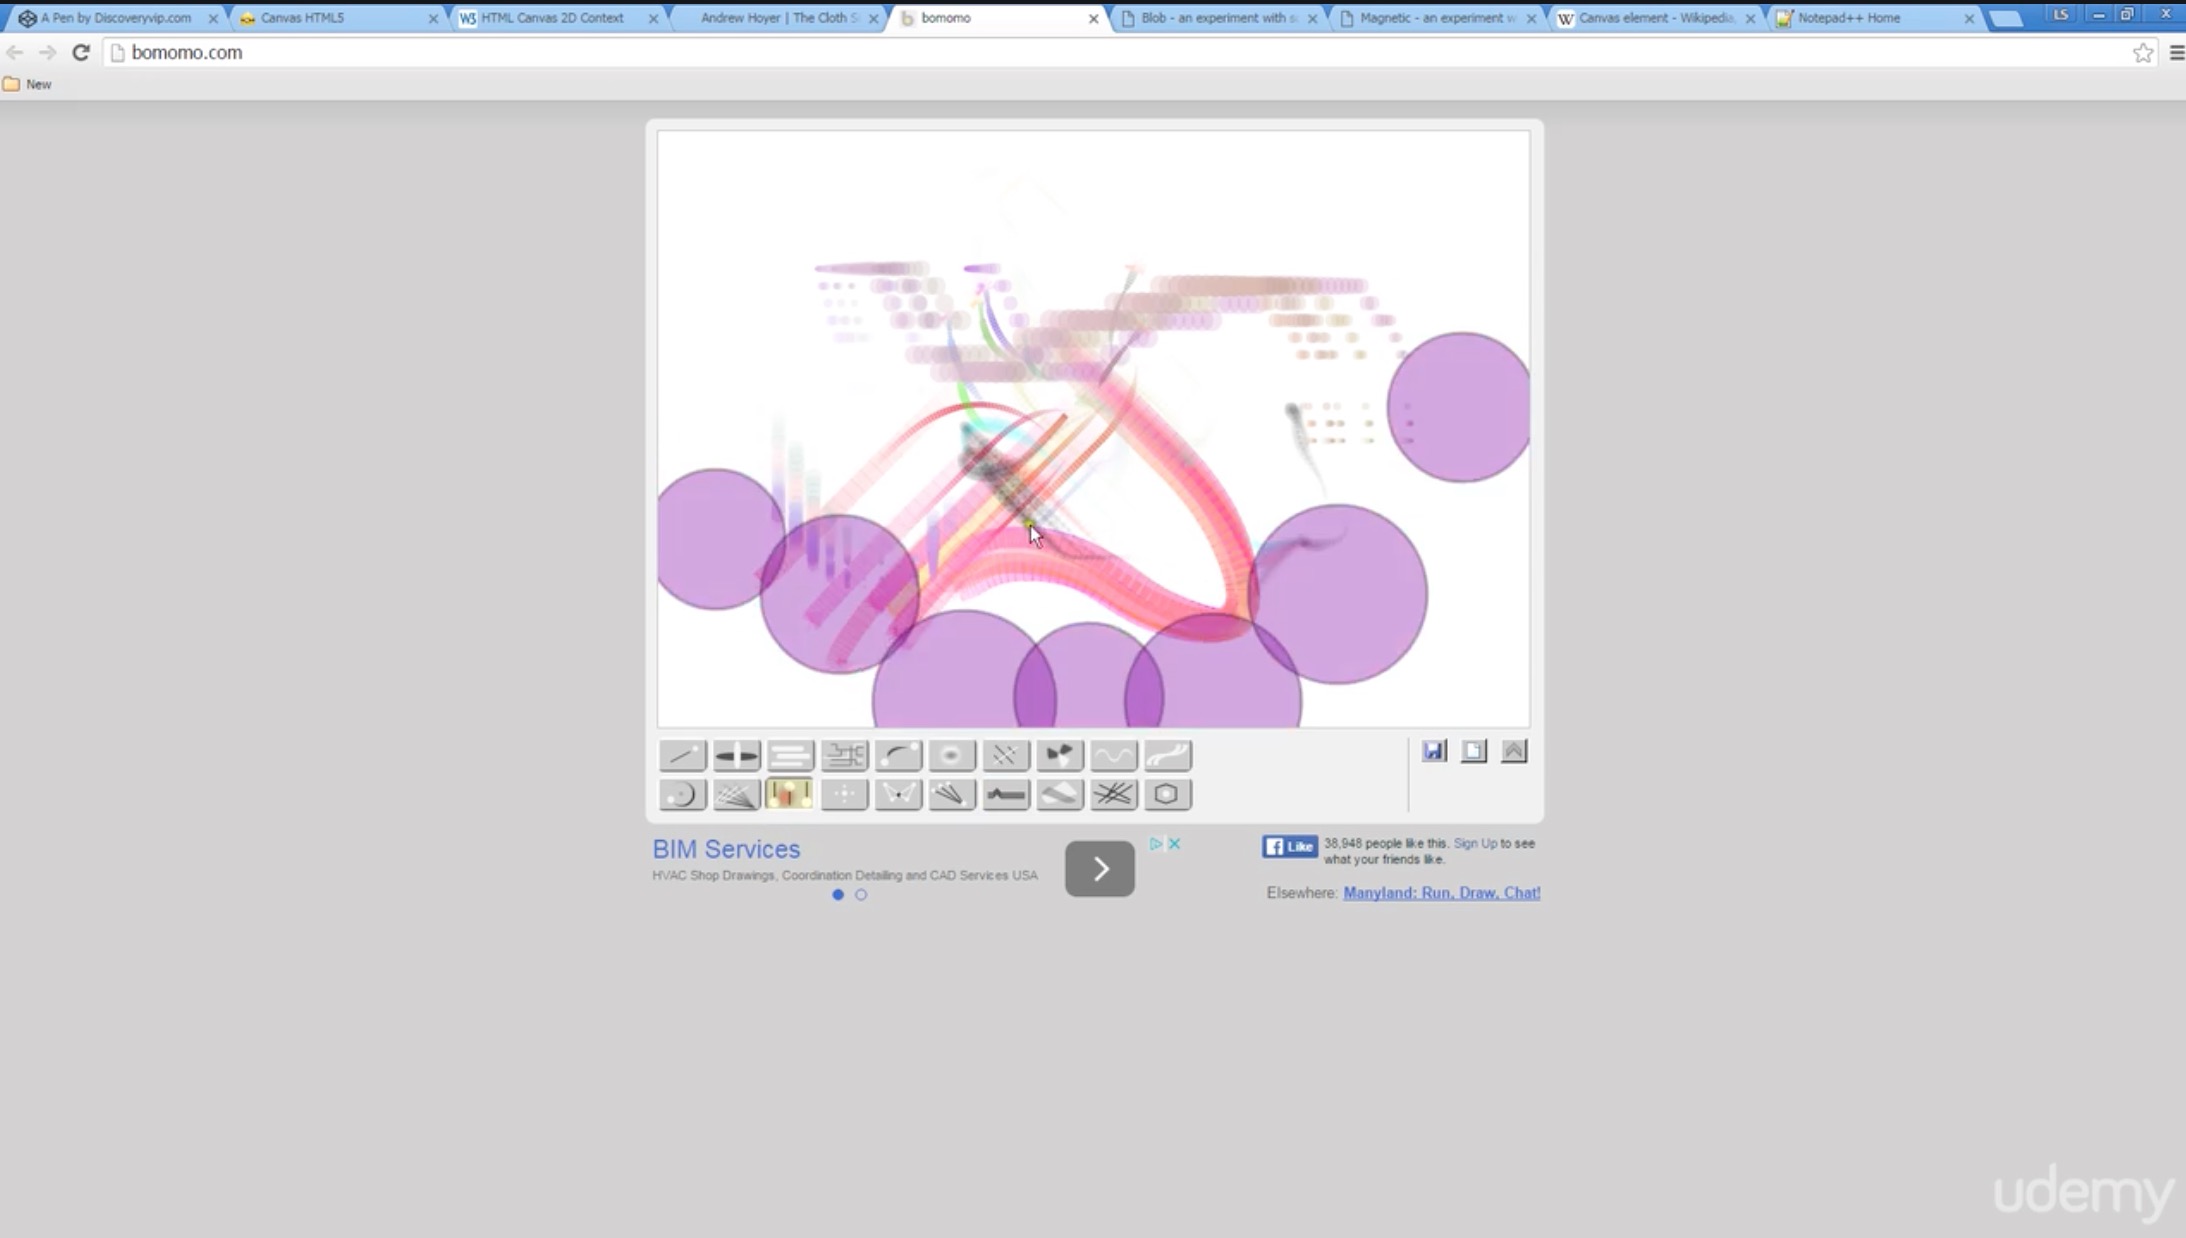Screen dimensions: 2186x1238
Task: Open the Canvas element - Wikipedia tab
Action: point(1650,17)
